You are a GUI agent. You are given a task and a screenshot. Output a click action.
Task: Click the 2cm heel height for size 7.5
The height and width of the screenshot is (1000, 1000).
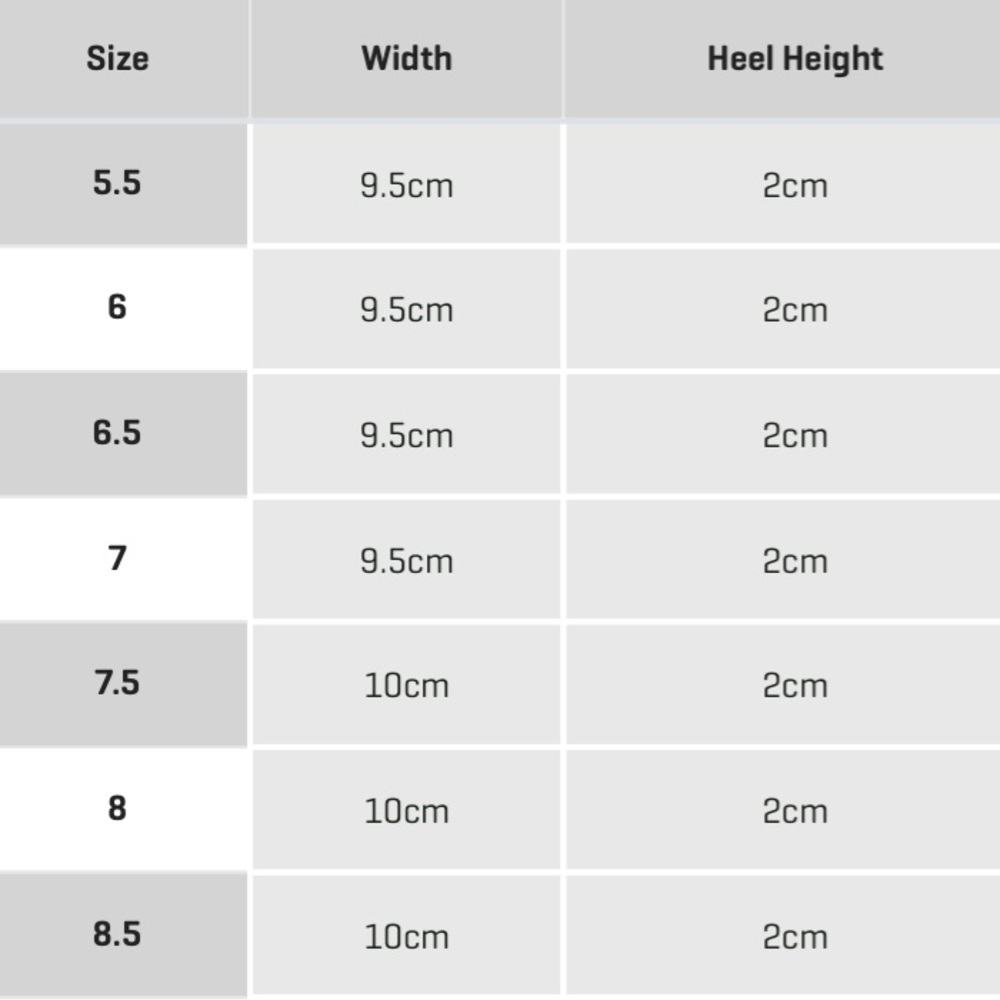(795, 686)
